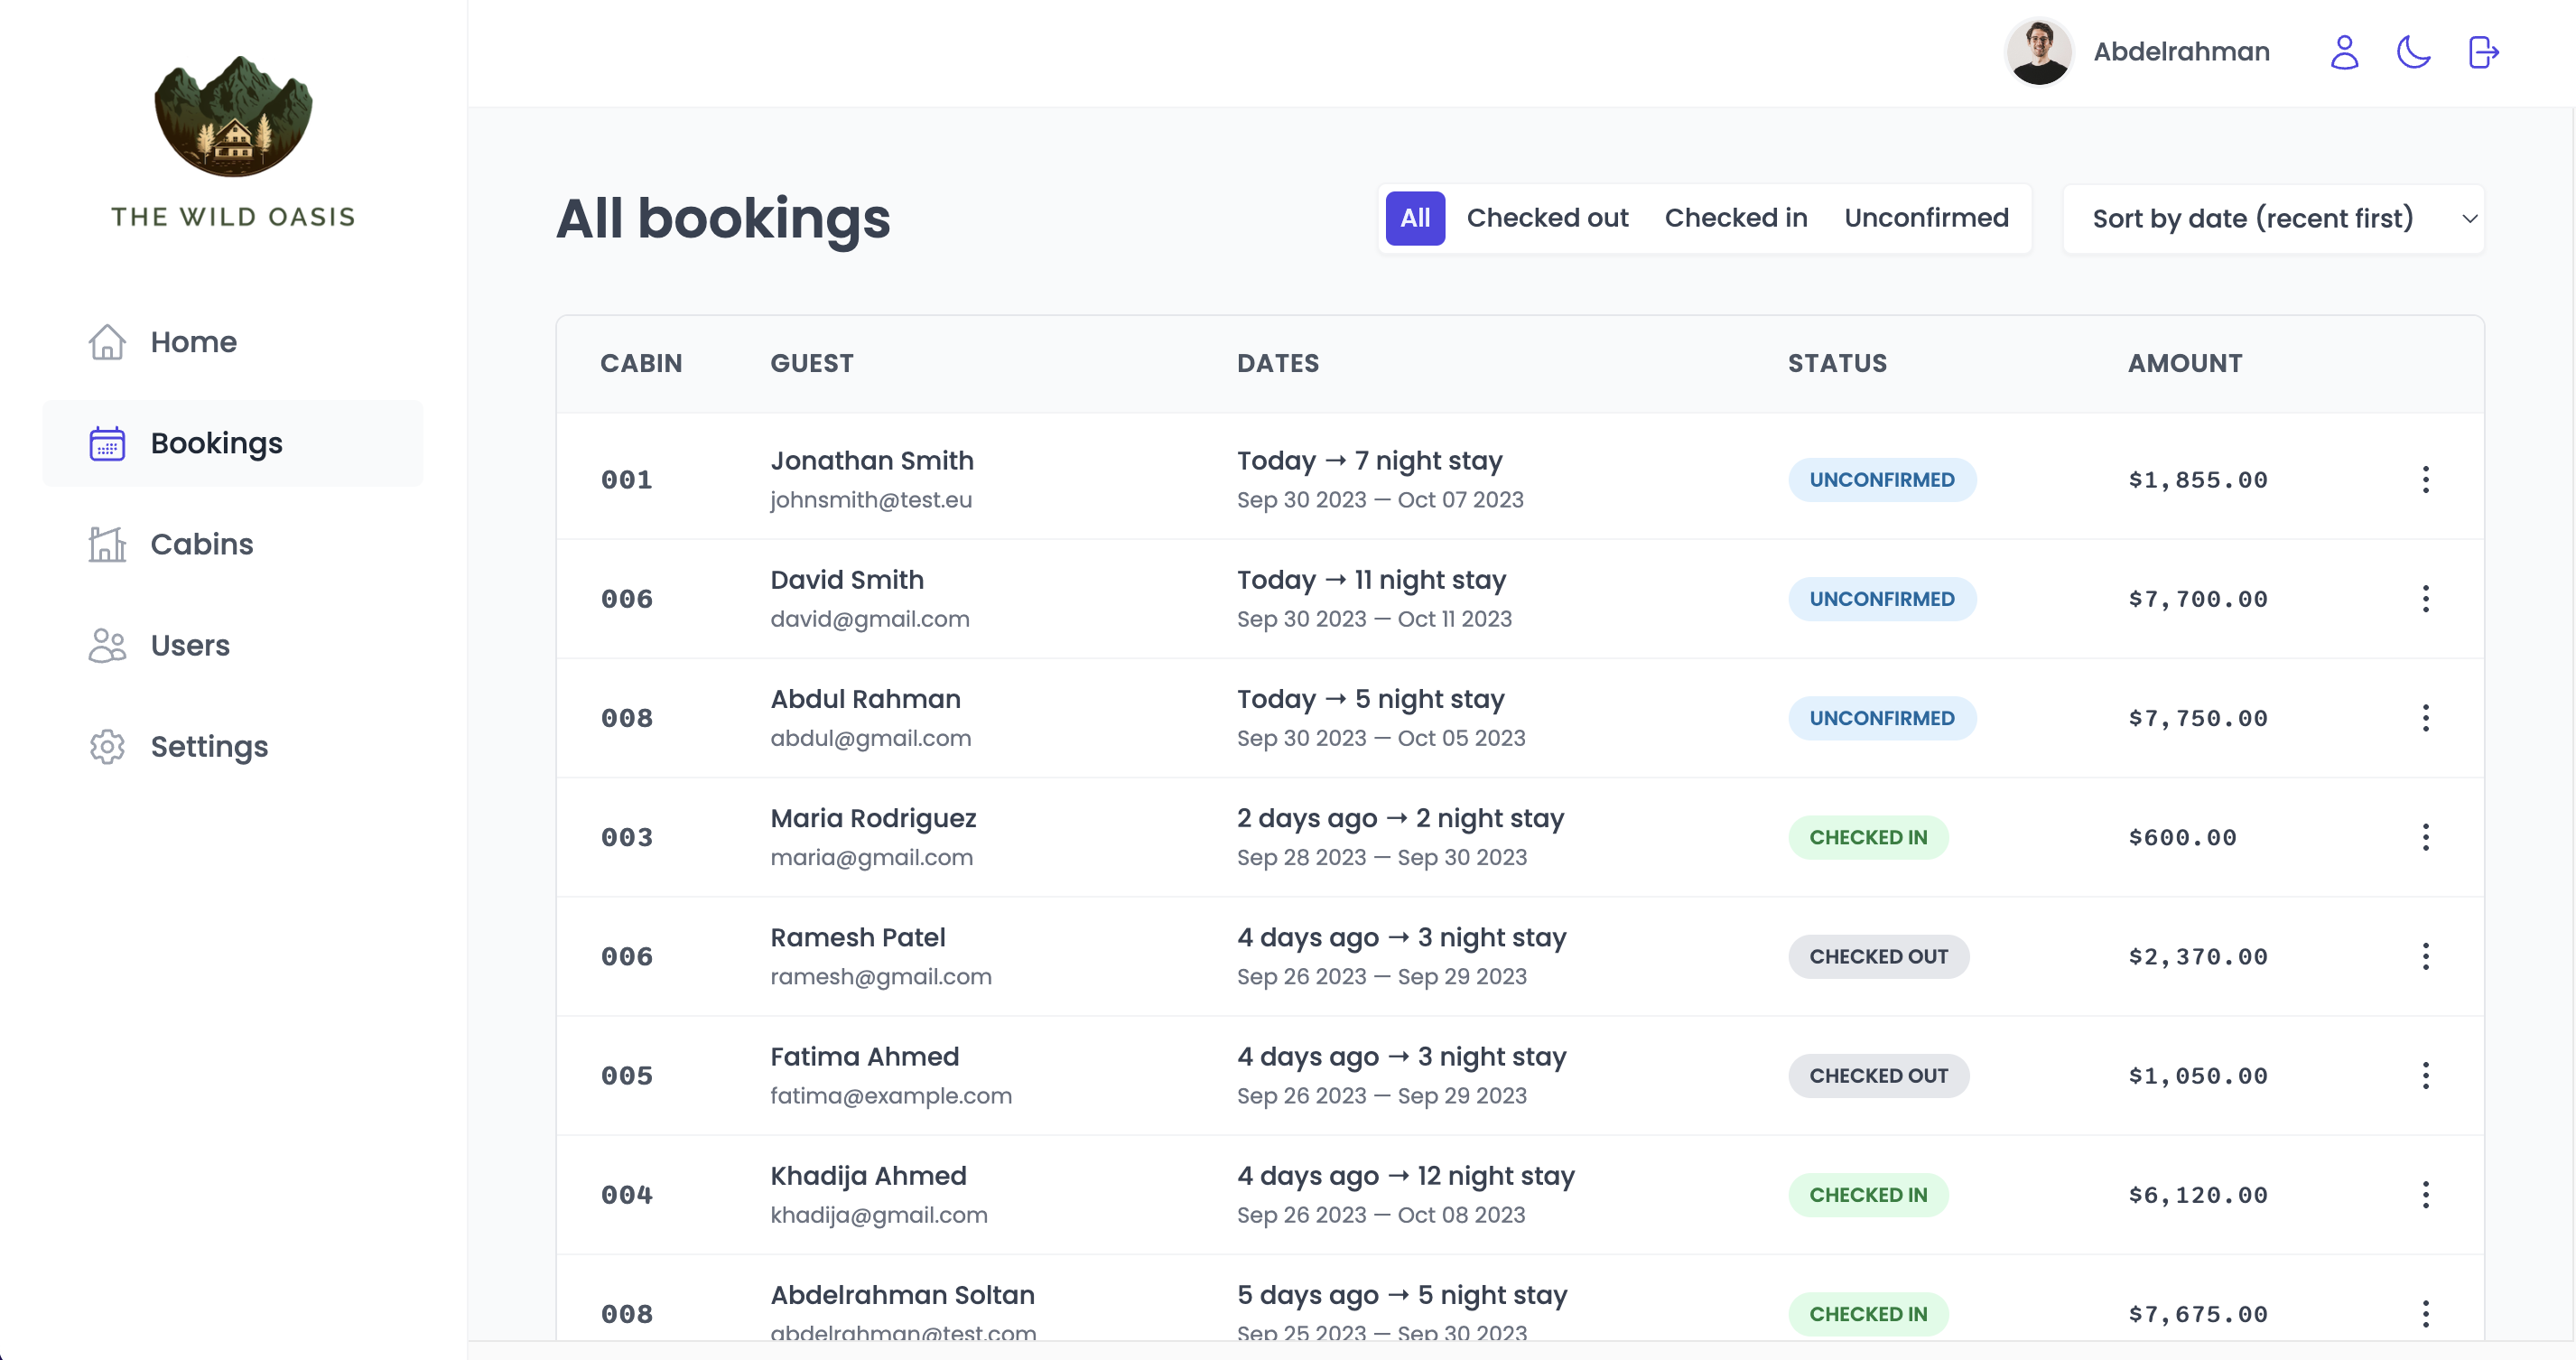Filter by Unconfirmed bookings
Image resolution: width=2576 pixels, height=1360 pixels.
(x=1926, y=218)
